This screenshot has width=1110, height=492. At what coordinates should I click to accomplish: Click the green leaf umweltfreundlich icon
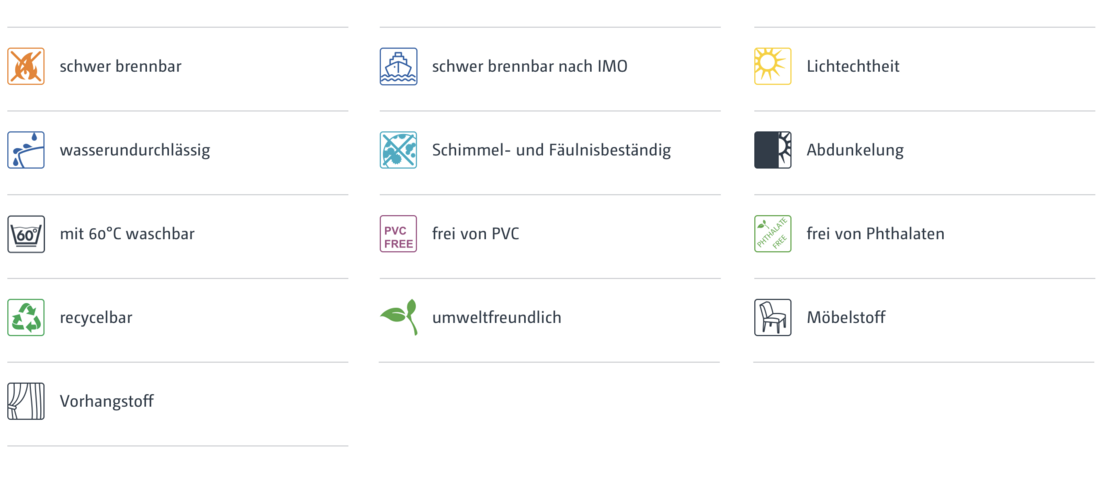click(x=399, y=316)
